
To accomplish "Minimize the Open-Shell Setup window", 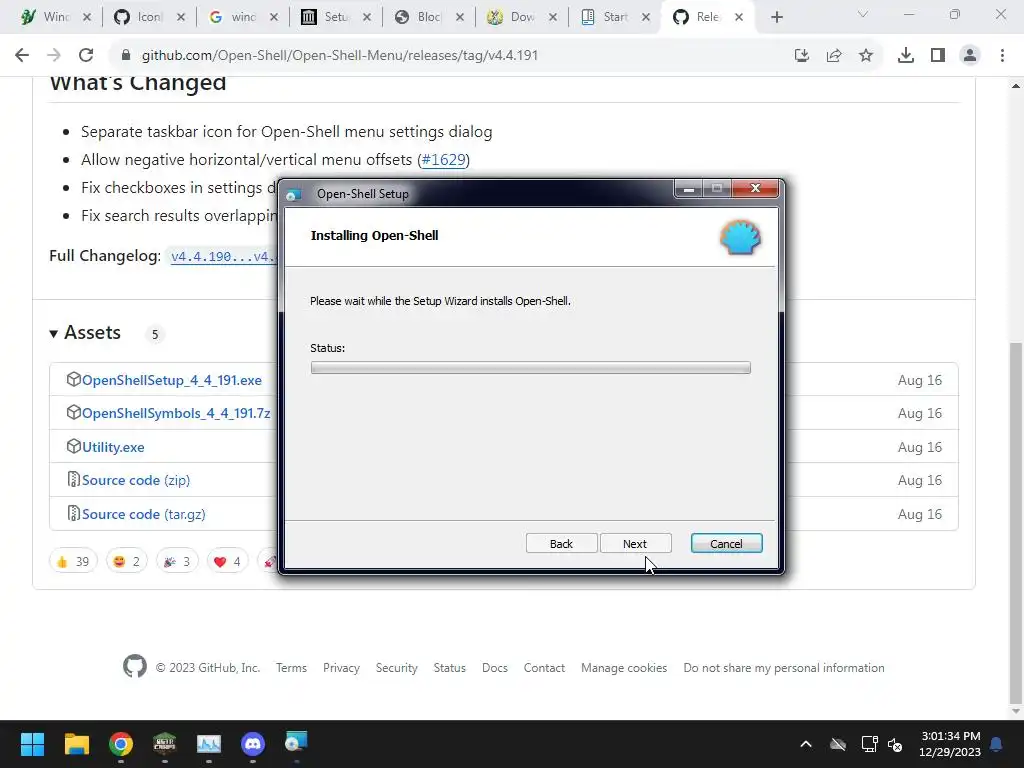I will click(x=688, y=189).
